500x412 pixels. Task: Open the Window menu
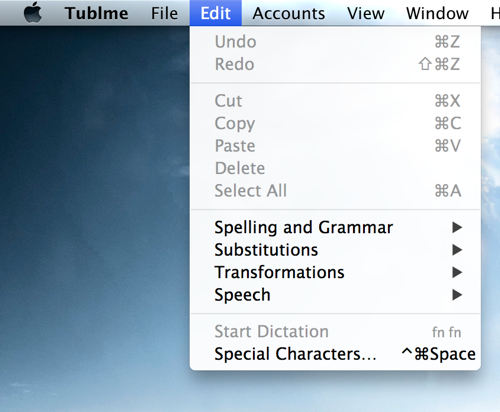[x=437, y=13]
